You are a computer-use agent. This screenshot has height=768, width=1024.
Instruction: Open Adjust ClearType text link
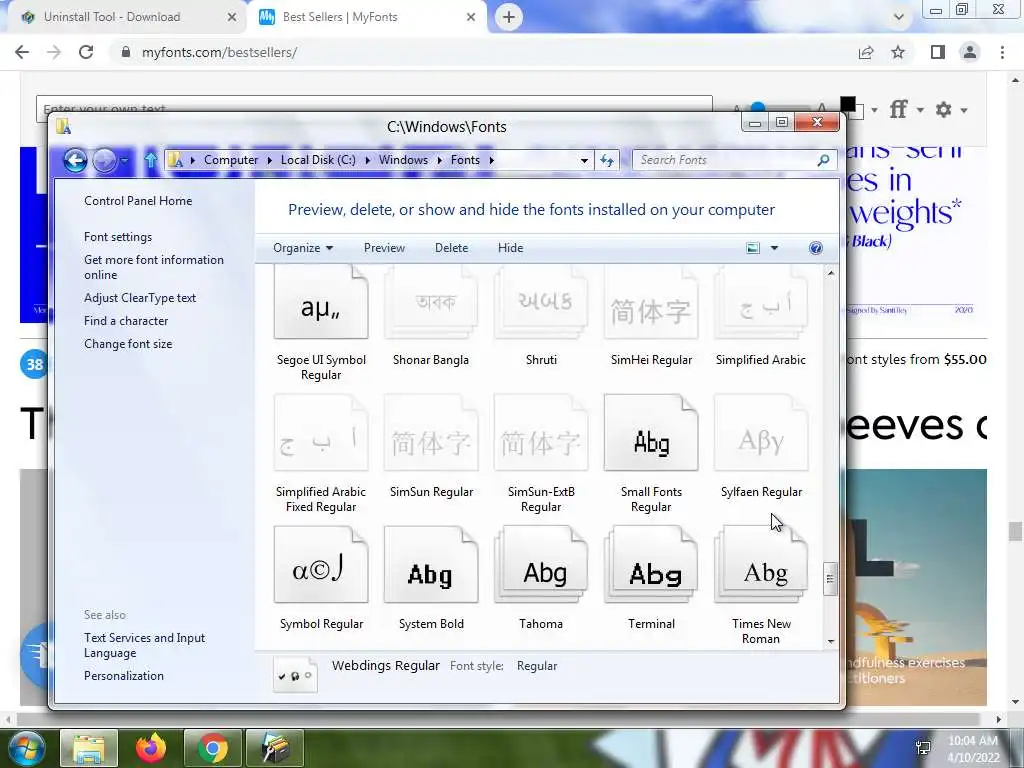(x=140, y=298)
